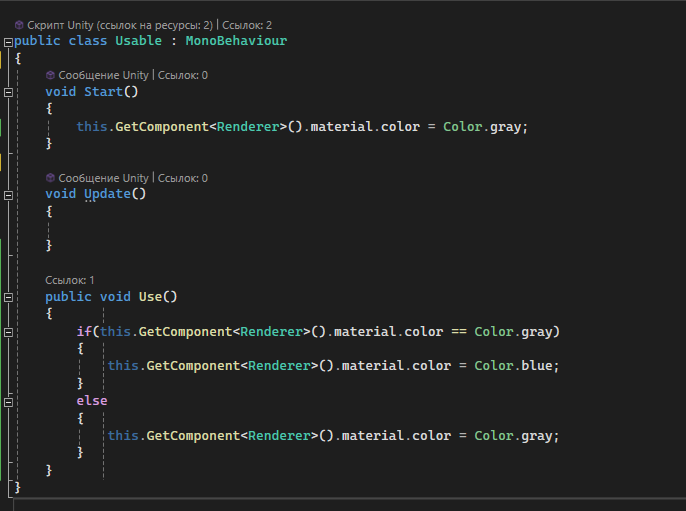Screen dimensions: 686x511
Task: Open class CodeLens 'Ссылок: 2' references
Action: (x=247, y=25)
